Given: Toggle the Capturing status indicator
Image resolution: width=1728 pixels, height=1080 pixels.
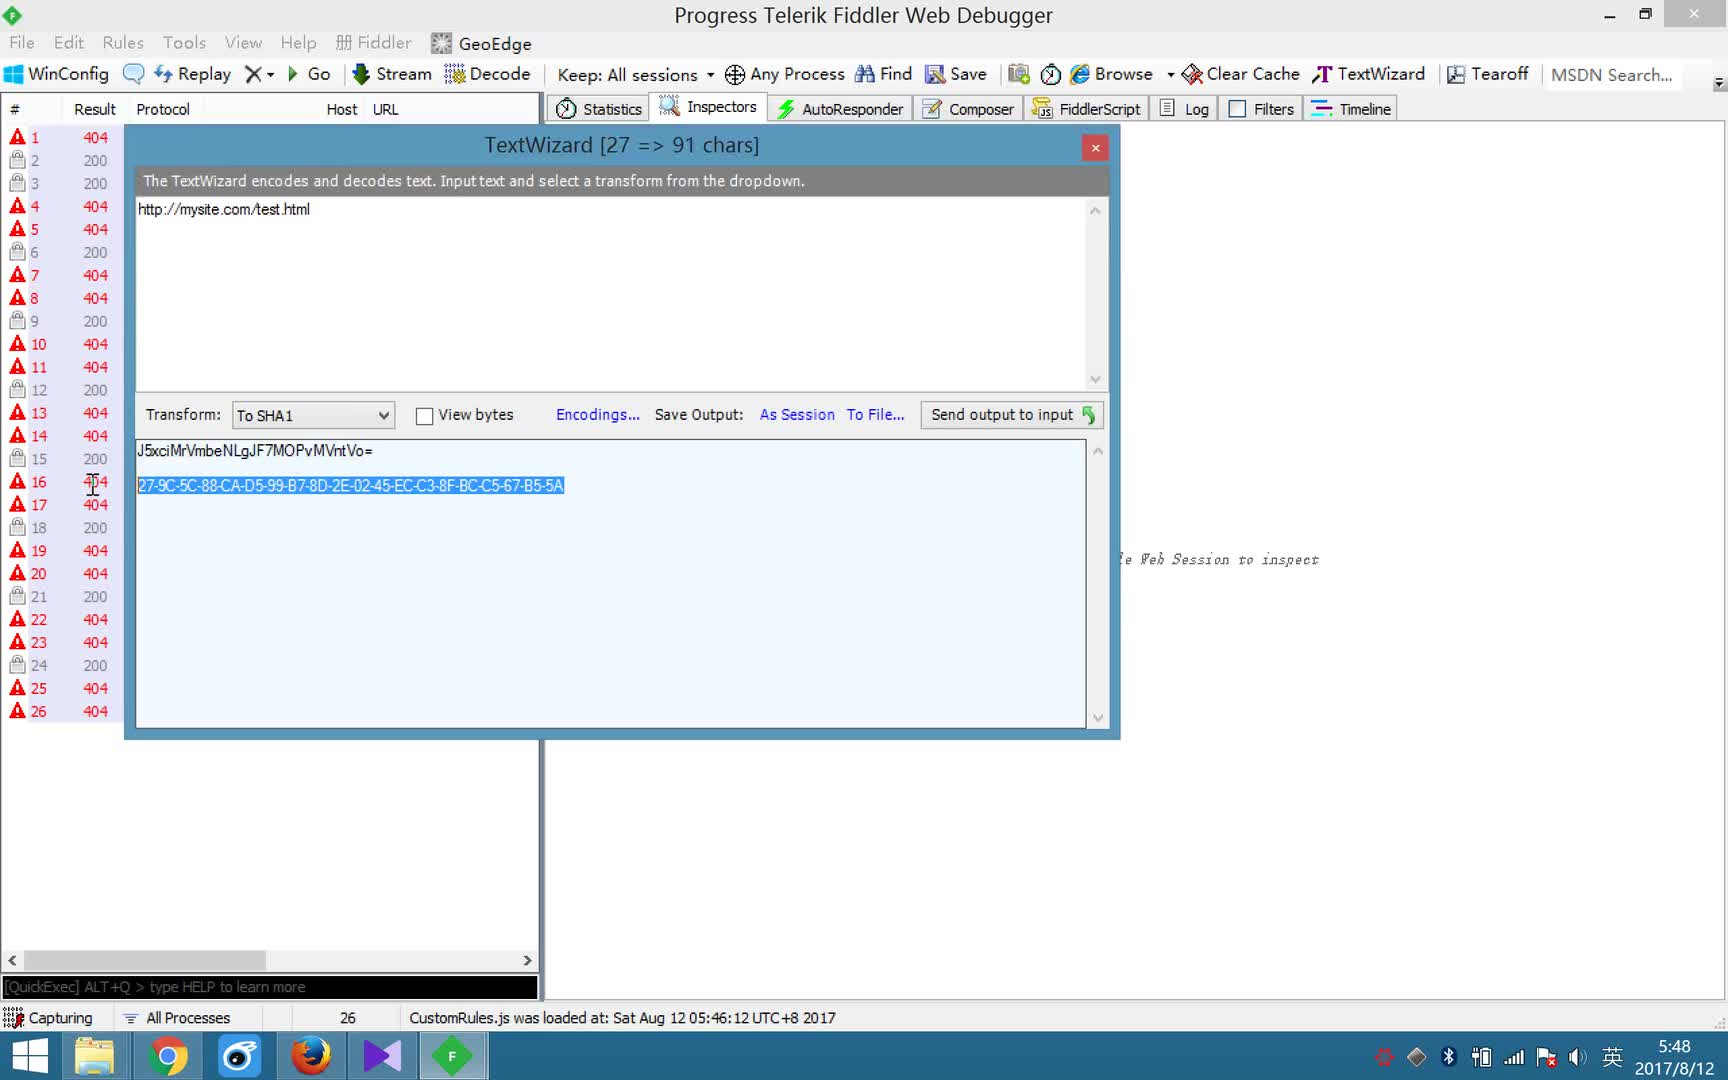Looking at the screenshot, I should (49, 1018).
